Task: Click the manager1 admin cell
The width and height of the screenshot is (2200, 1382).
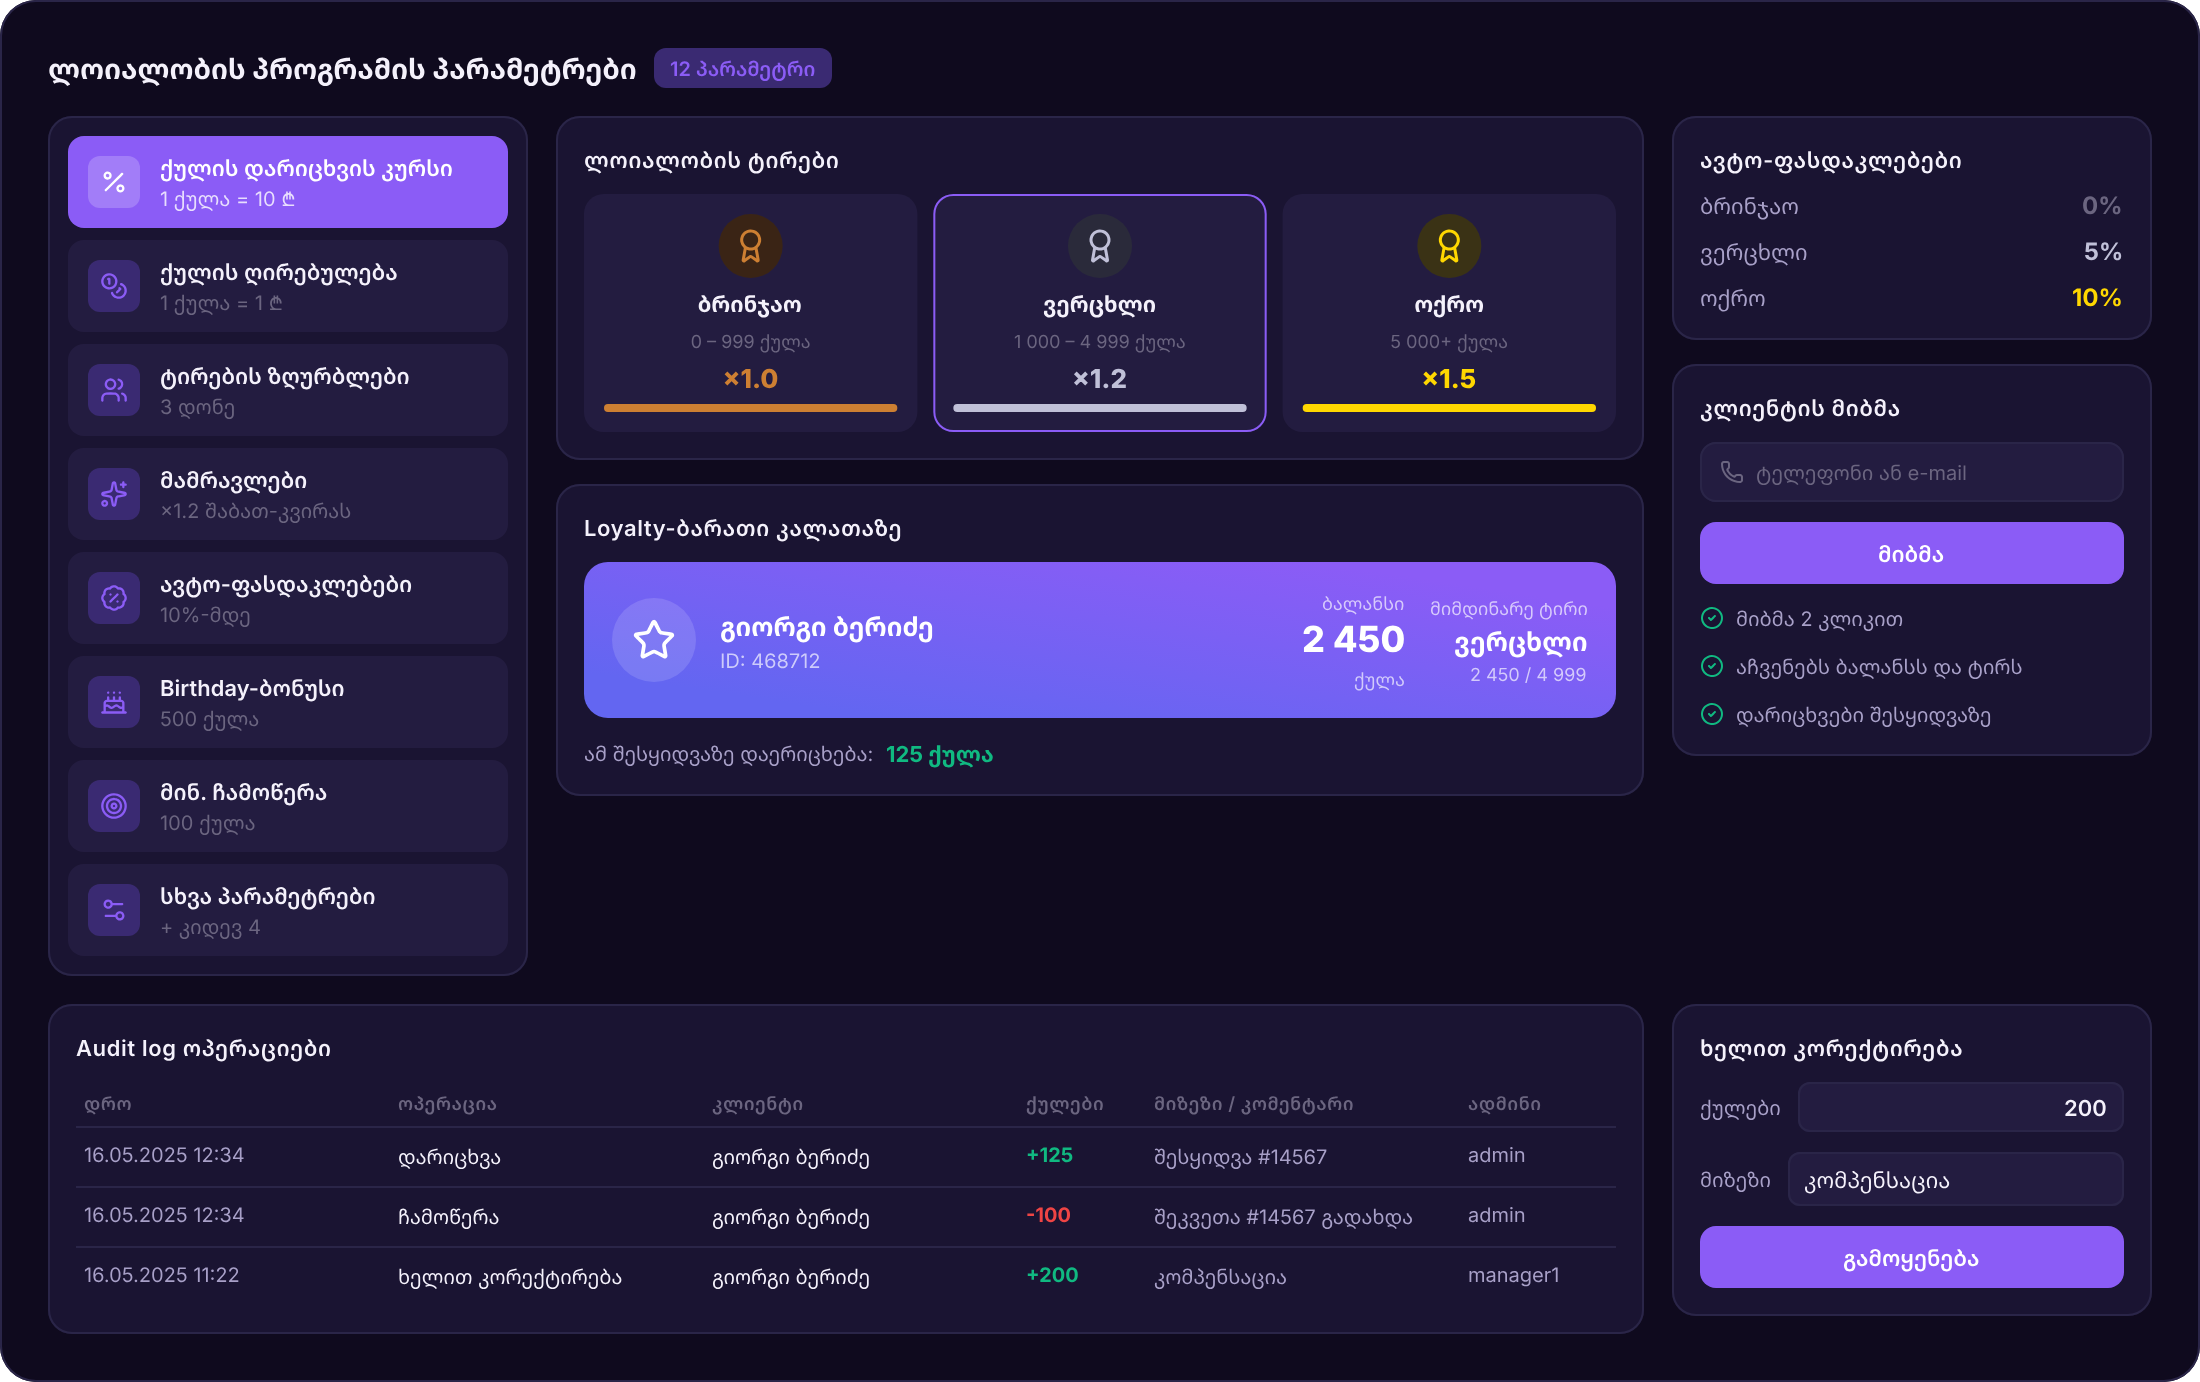Action: tap(1513, 1275)
